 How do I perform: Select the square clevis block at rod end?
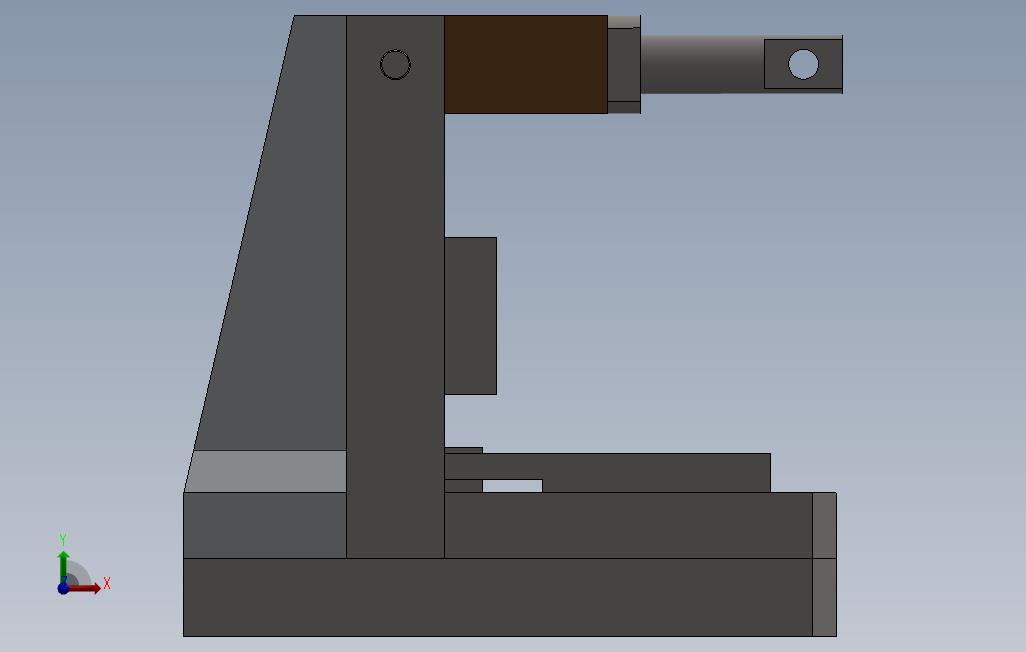(x=804, y=64)
